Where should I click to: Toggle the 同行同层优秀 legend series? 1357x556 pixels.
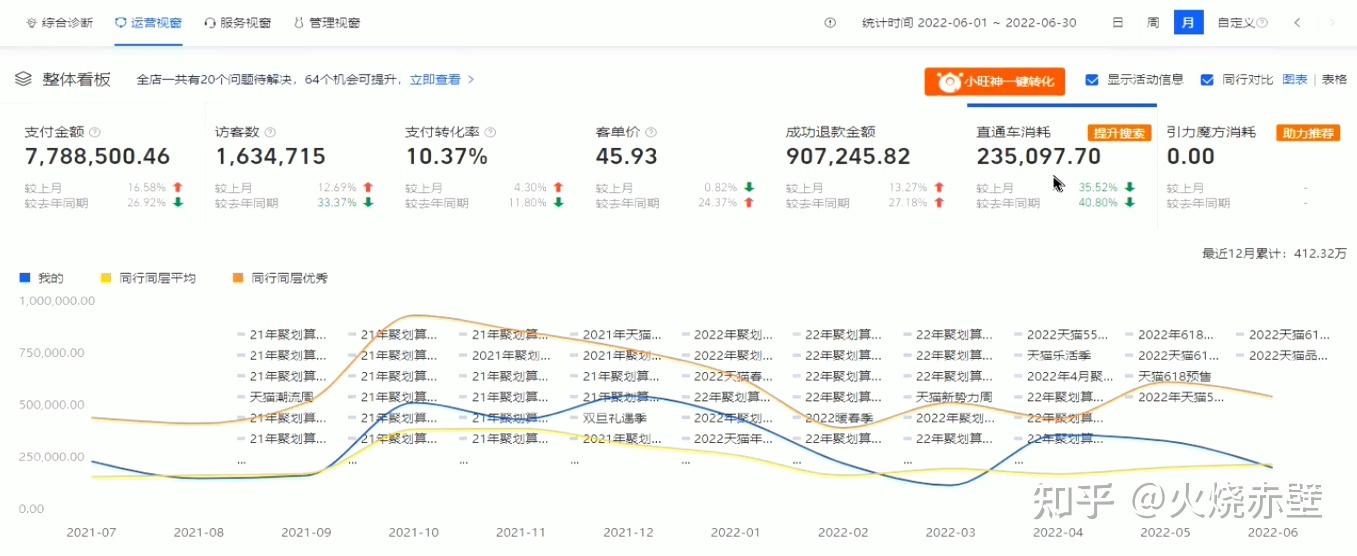pyautogui.click(x=280, y=278)
